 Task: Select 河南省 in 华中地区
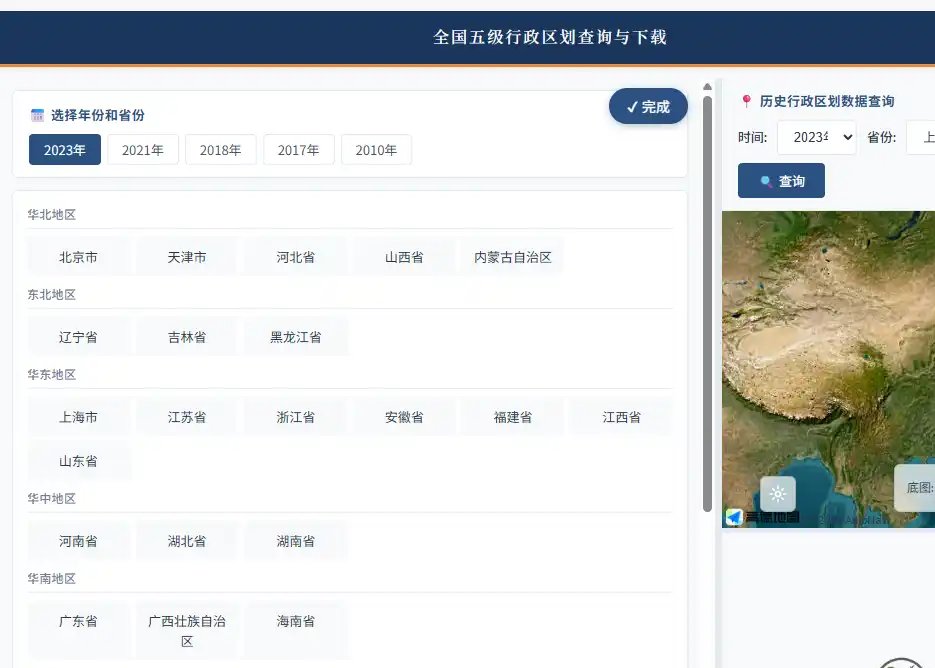pos(78,541)
